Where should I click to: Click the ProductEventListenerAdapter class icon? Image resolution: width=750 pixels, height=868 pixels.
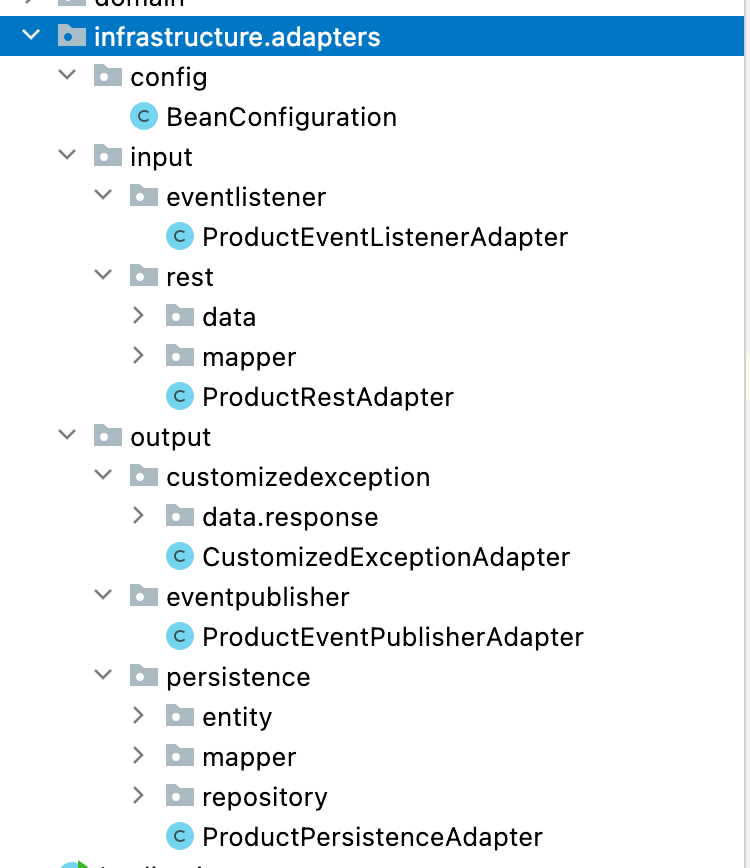pyautogui.click(x=180, y=237)
